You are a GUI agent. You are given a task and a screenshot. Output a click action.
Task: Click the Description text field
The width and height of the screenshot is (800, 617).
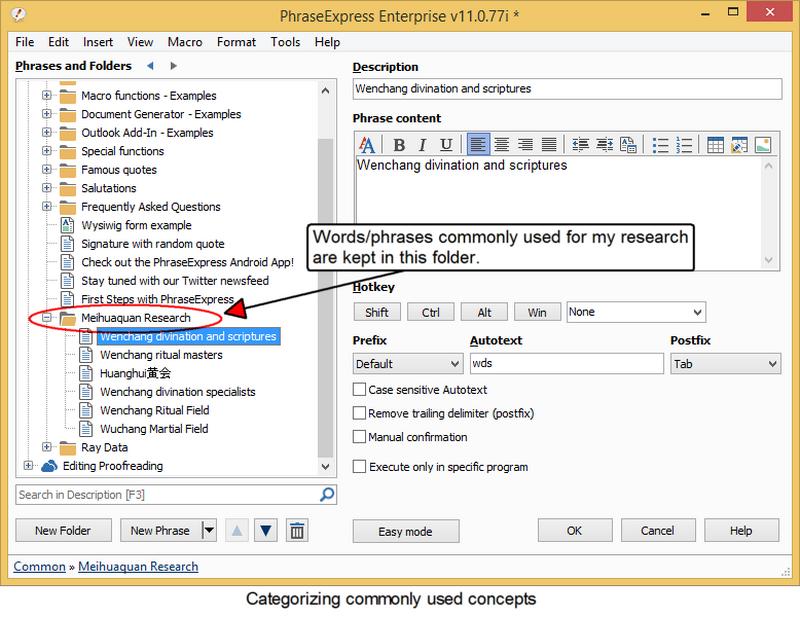pos(567,89)
